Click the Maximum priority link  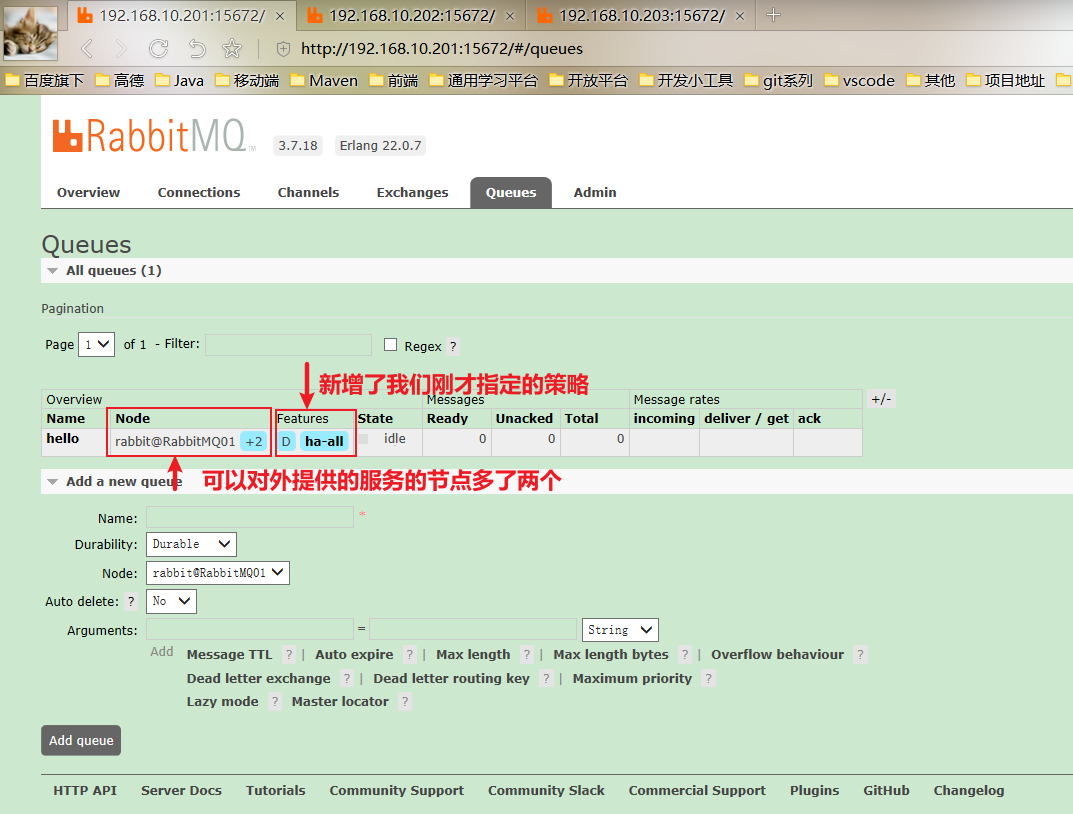point(632,679)
